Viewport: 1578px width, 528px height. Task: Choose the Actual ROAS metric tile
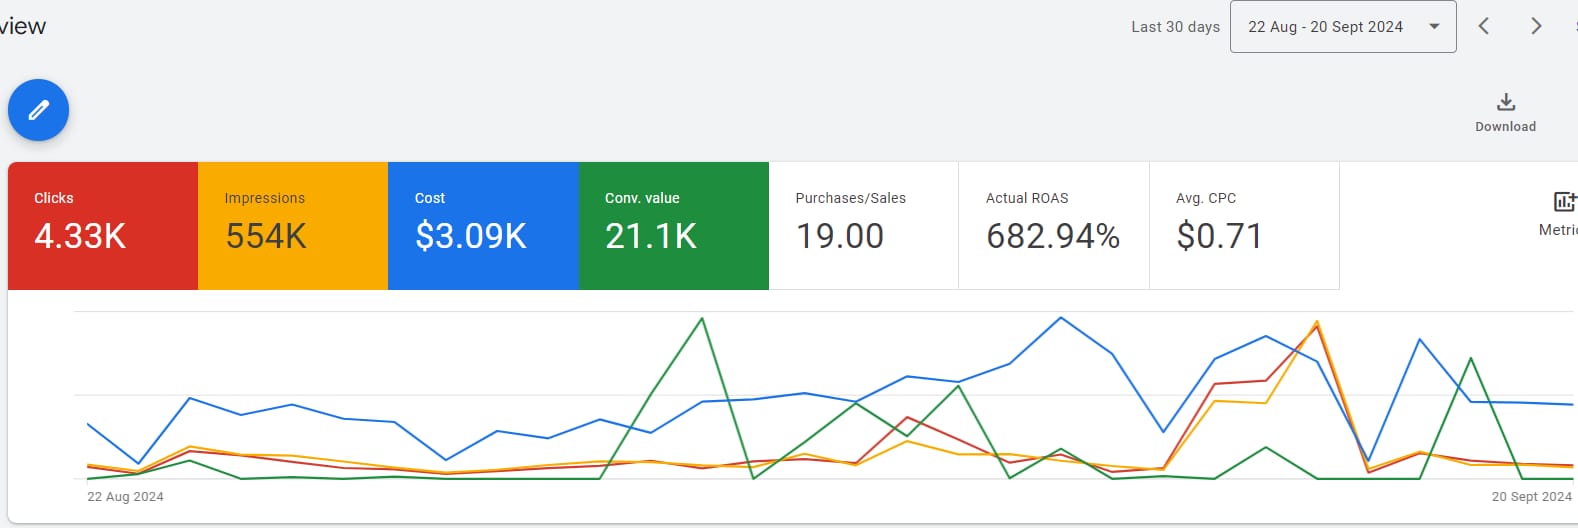(1053, 226)
